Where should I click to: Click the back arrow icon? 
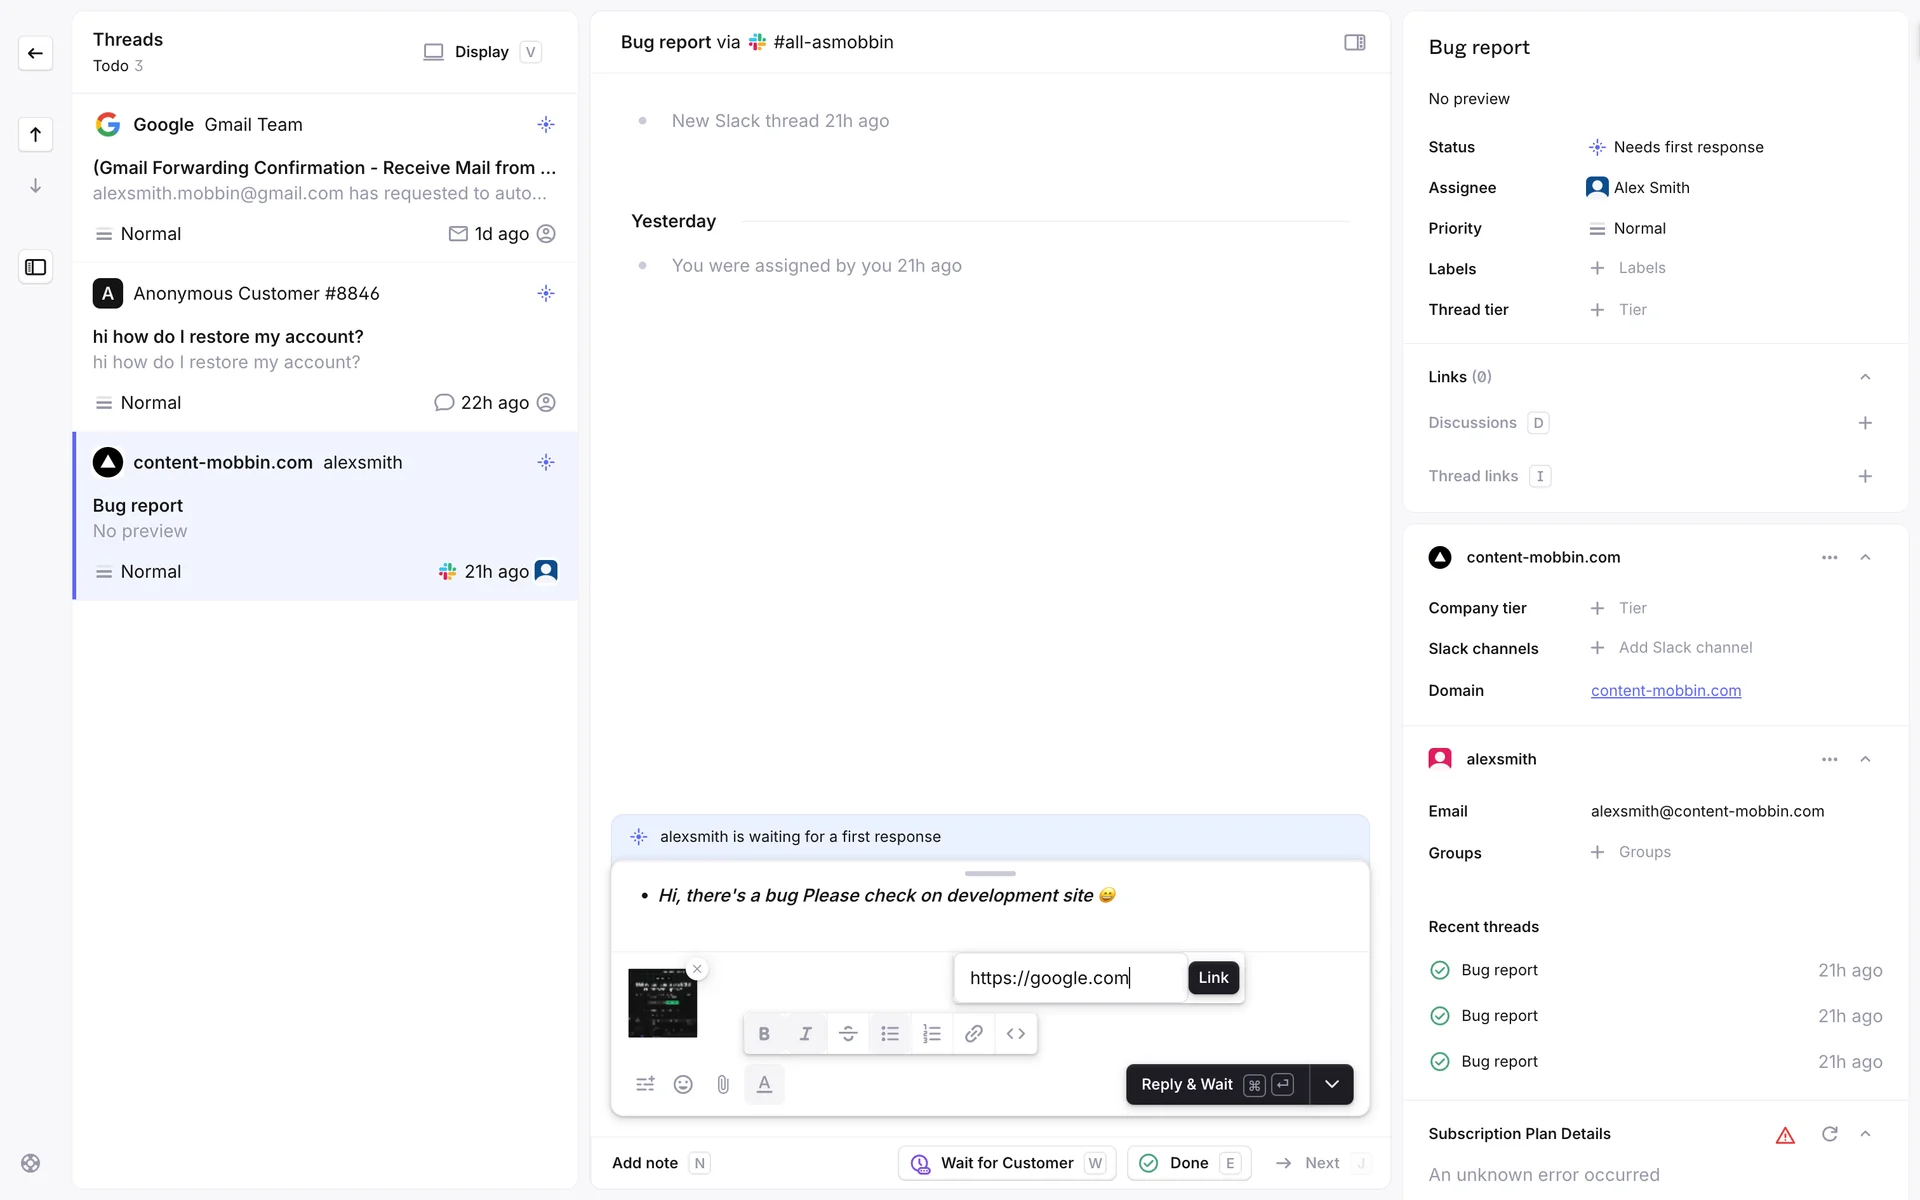[35, 53]
